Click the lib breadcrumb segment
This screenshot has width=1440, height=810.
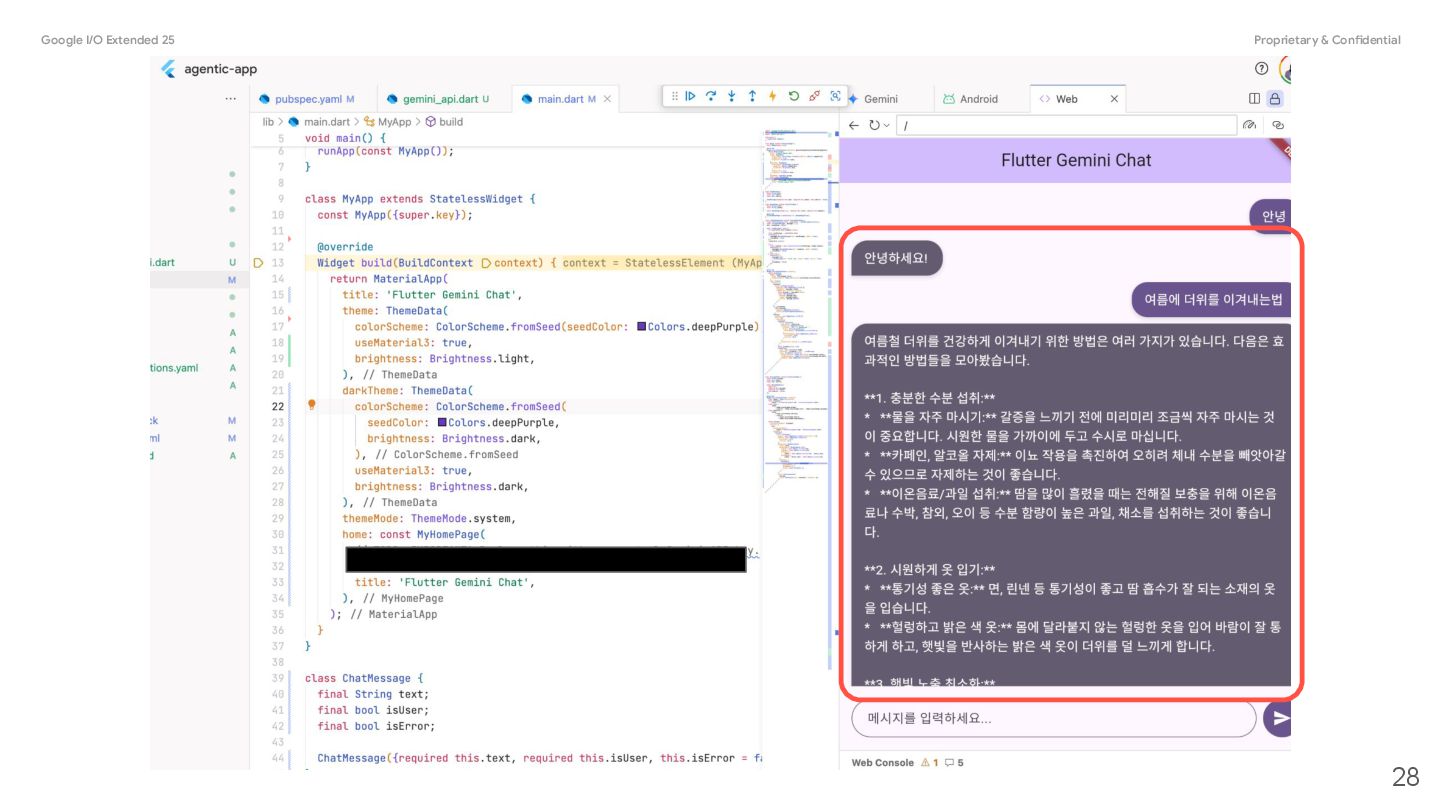point(268,122)
